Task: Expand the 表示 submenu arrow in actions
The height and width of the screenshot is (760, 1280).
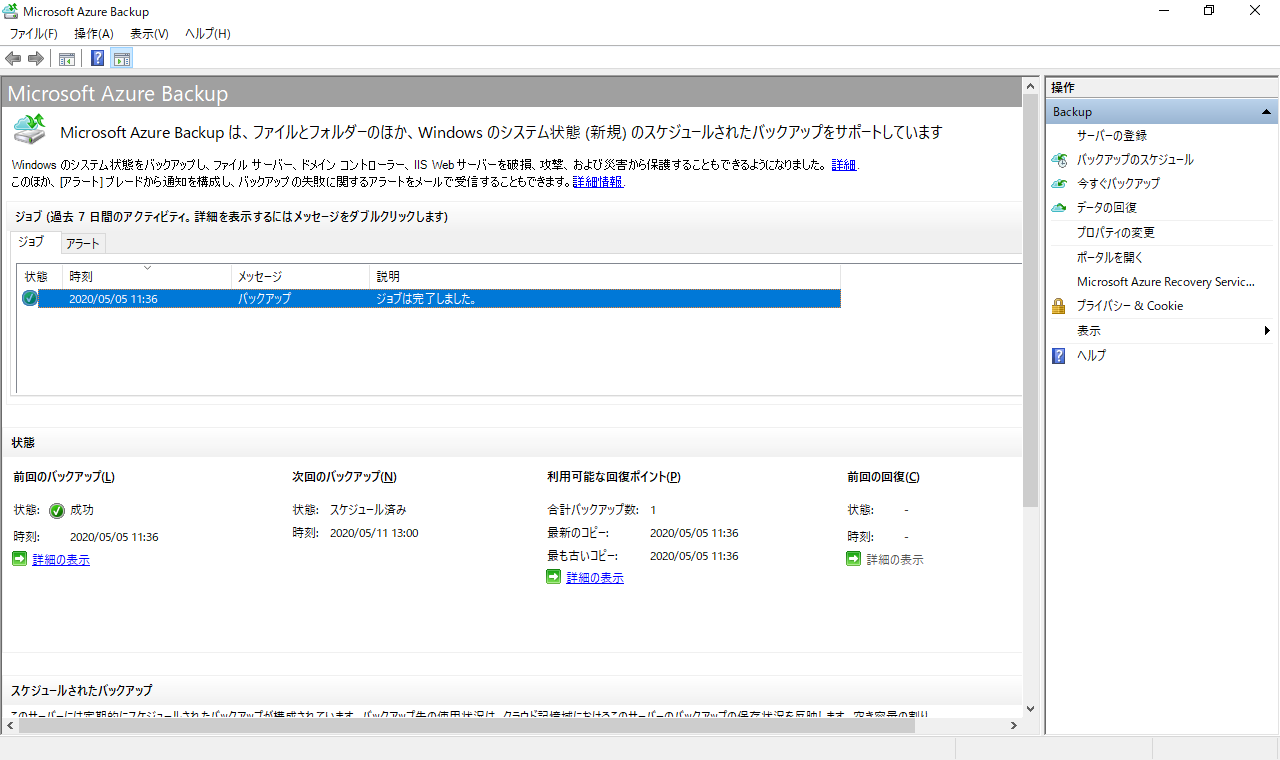Action: pos(1267,331)
